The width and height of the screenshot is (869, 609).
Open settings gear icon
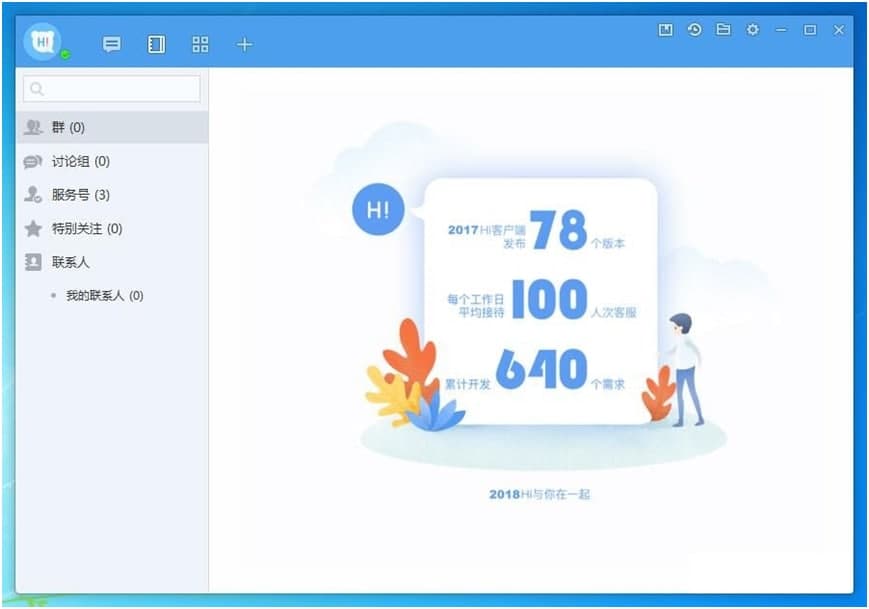(752, 29)
